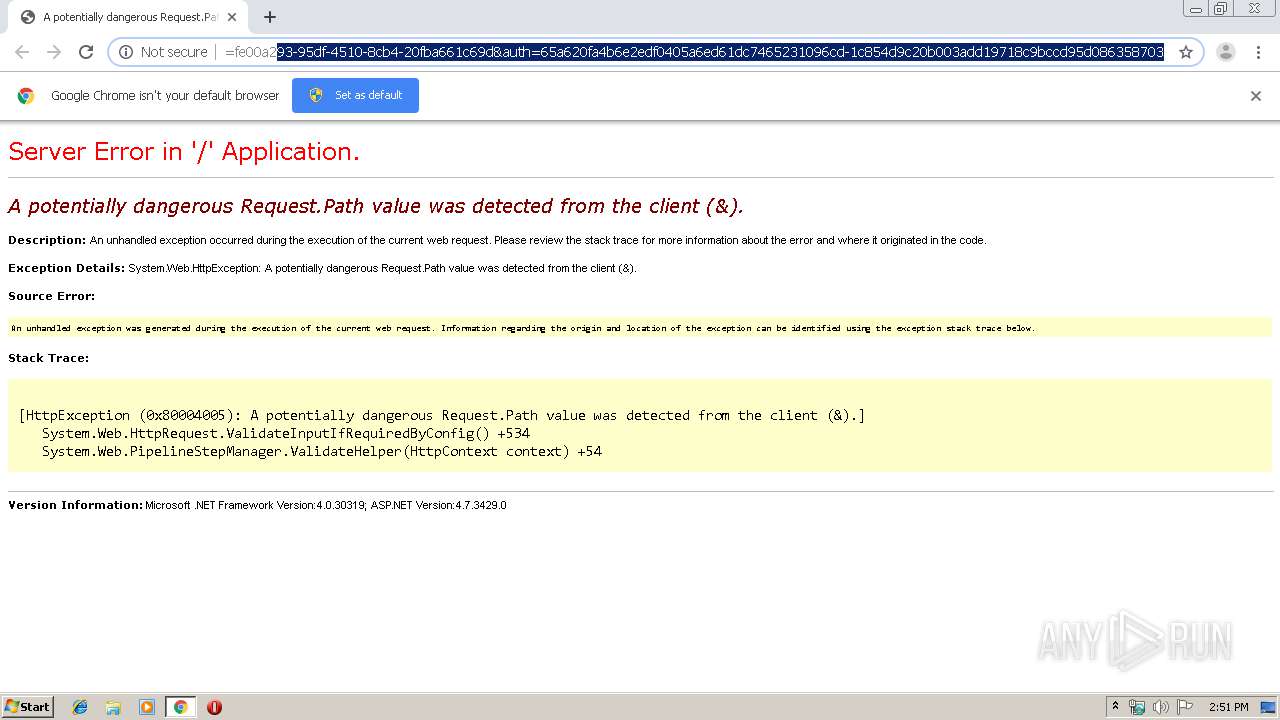This screenshot has height=720, width=1280.
Task: Click the 'Source Error:' label
Action: [52, 296]
